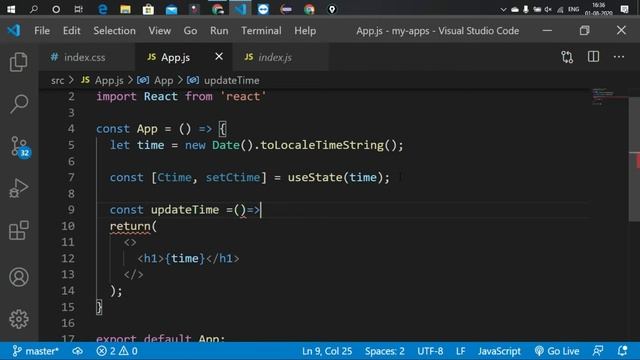Open Windows taskbar search
Image resolution: width=640 pixels, height=360 pixels.
[x=33, y=9]
